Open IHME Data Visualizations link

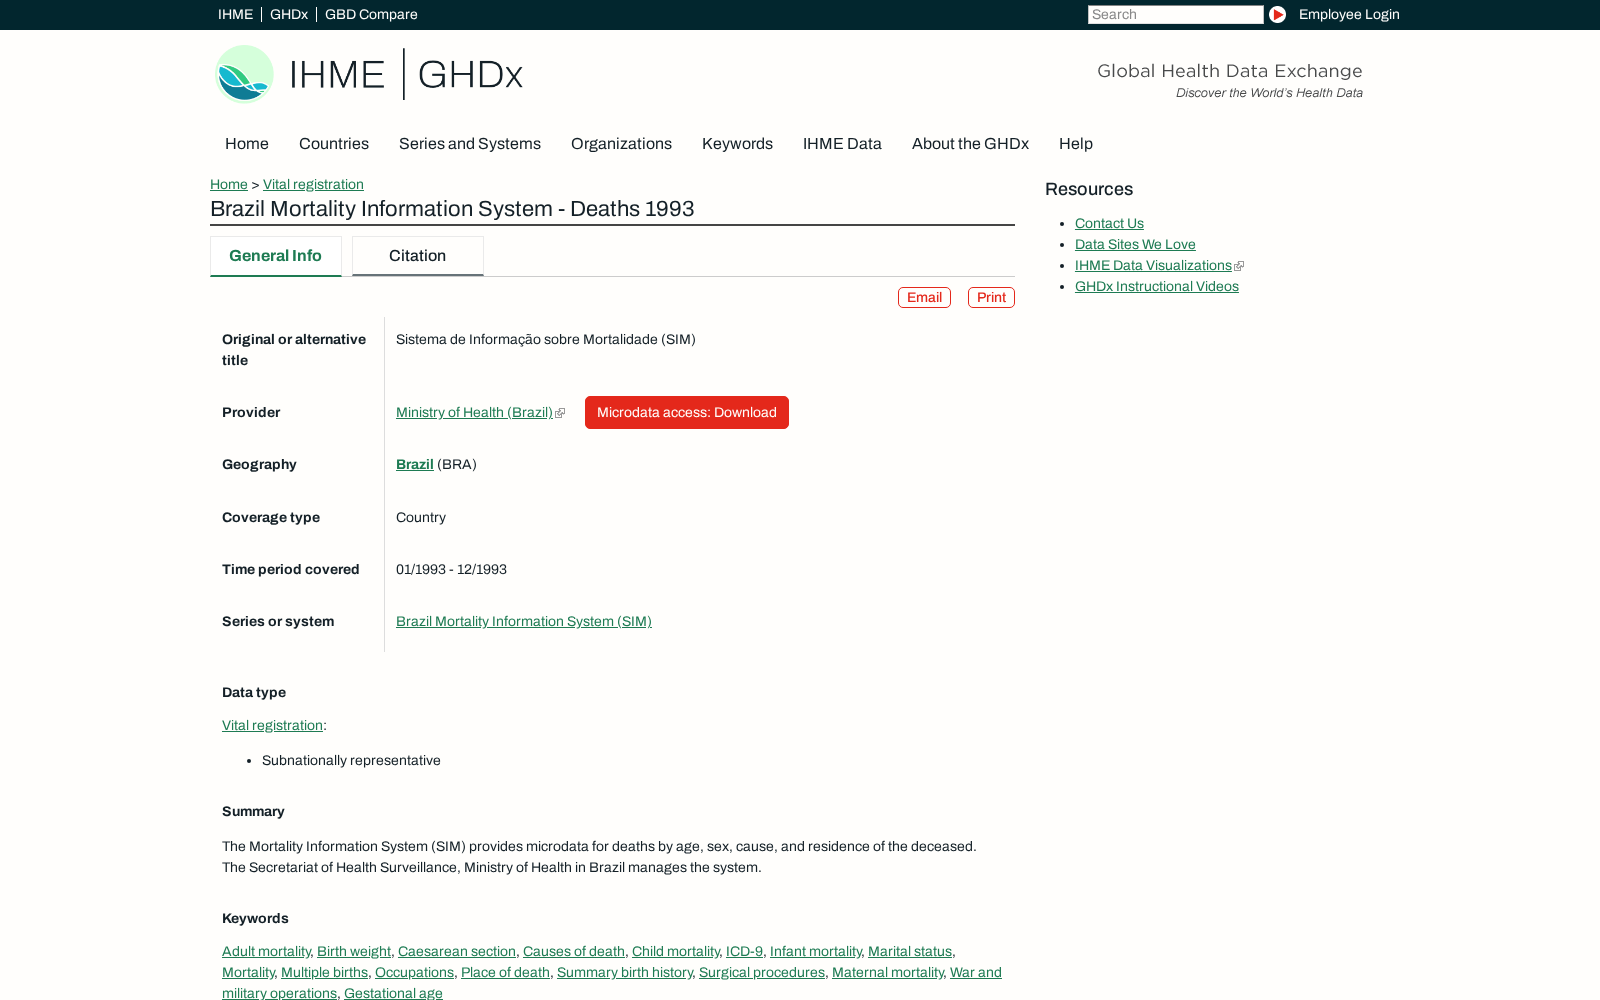tap(1153, 266)
